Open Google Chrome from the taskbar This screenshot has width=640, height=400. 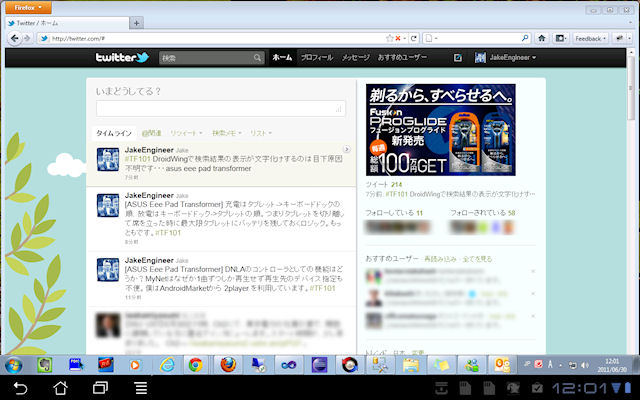196,365
